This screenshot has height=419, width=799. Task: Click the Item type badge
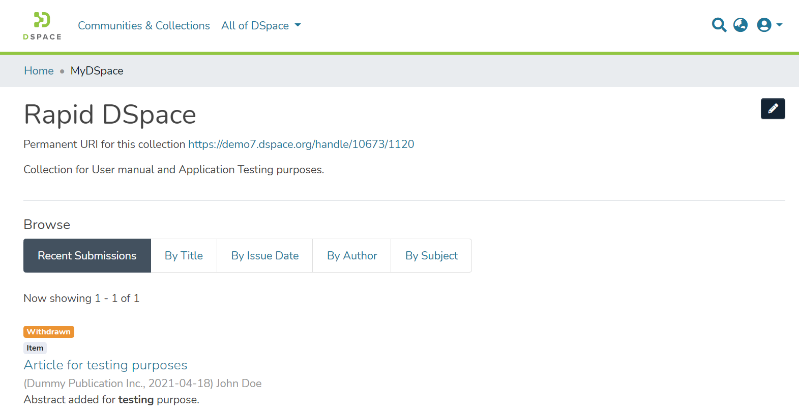[35, 348]
